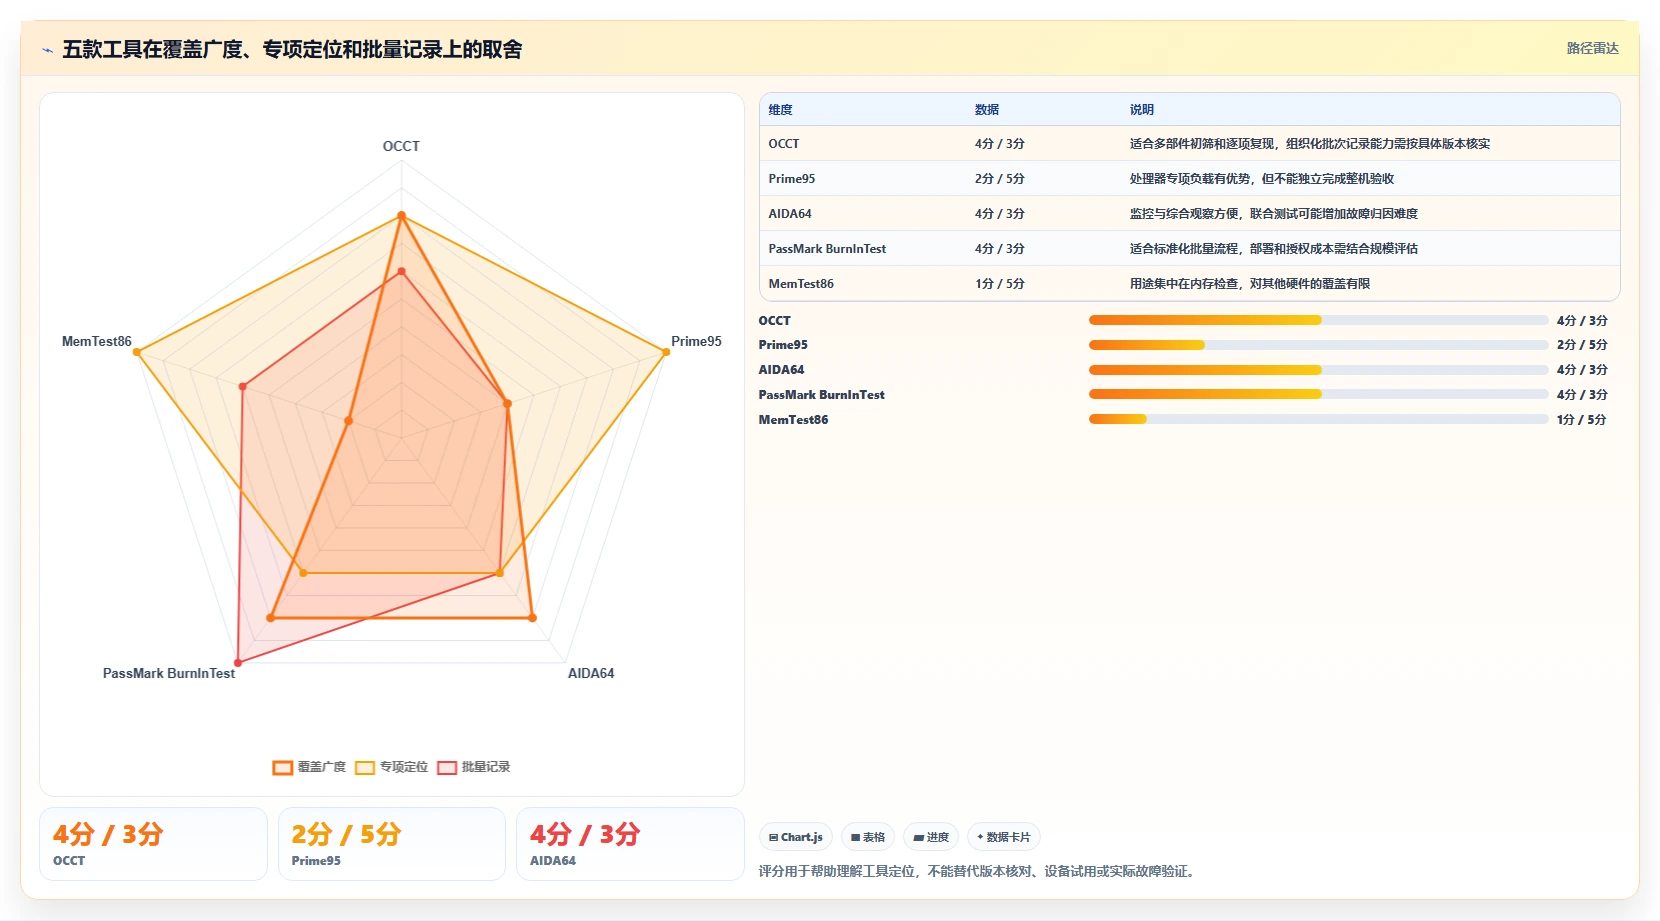Click 4分 / 3分 label beside OCCT progress bar
The image size is (1660, 921).
tap(1582, 321)
